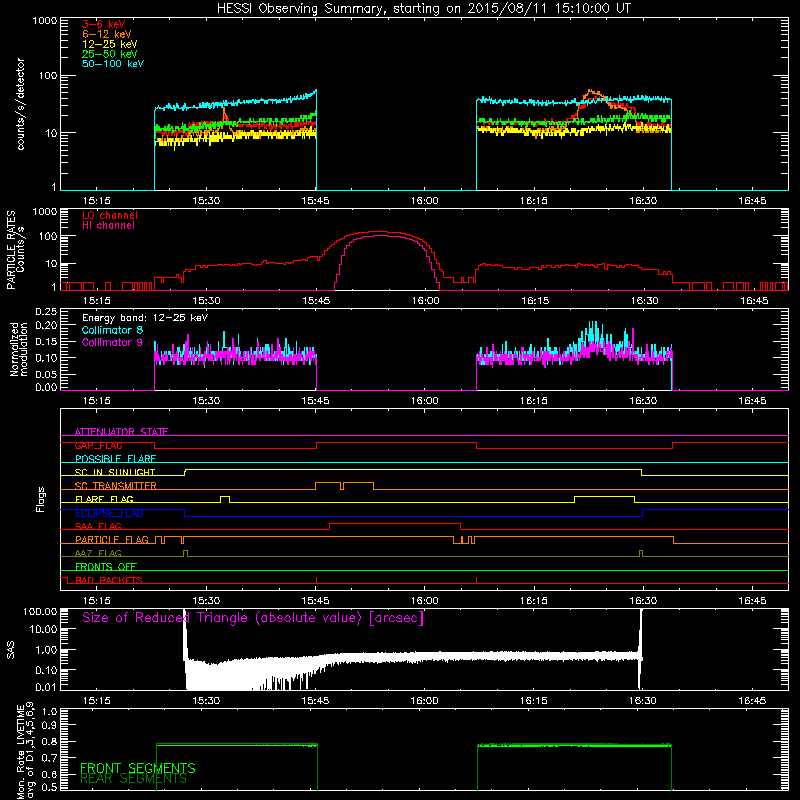Click the counts/s/detector axis label
Screen dimensions: 800x800
point(20,104)
